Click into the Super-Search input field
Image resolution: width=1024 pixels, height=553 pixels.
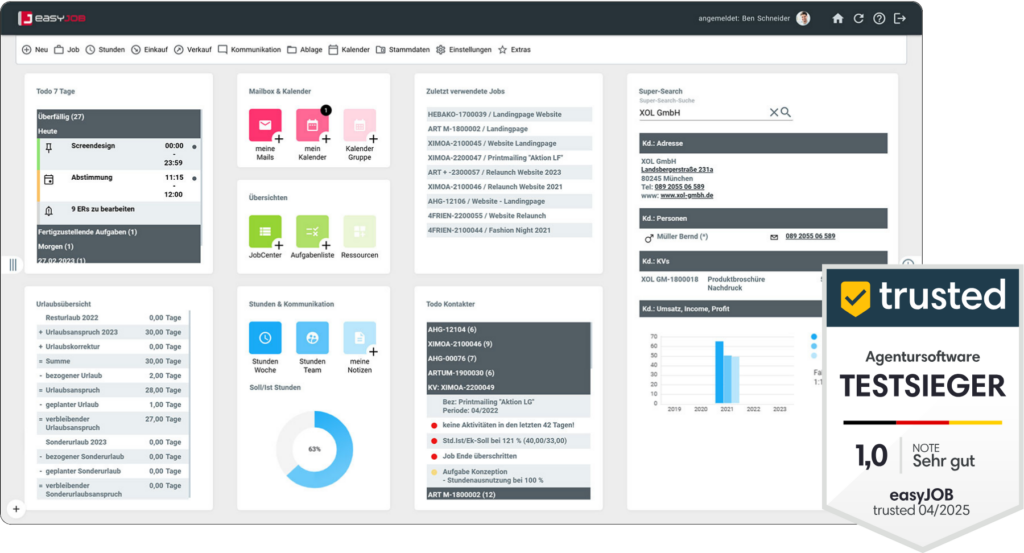(x=700, y=113)
